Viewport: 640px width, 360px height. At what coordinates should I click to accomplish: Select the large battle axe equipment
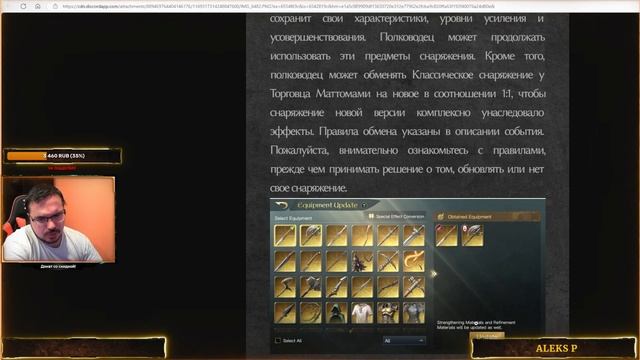[x=311, y=235]
